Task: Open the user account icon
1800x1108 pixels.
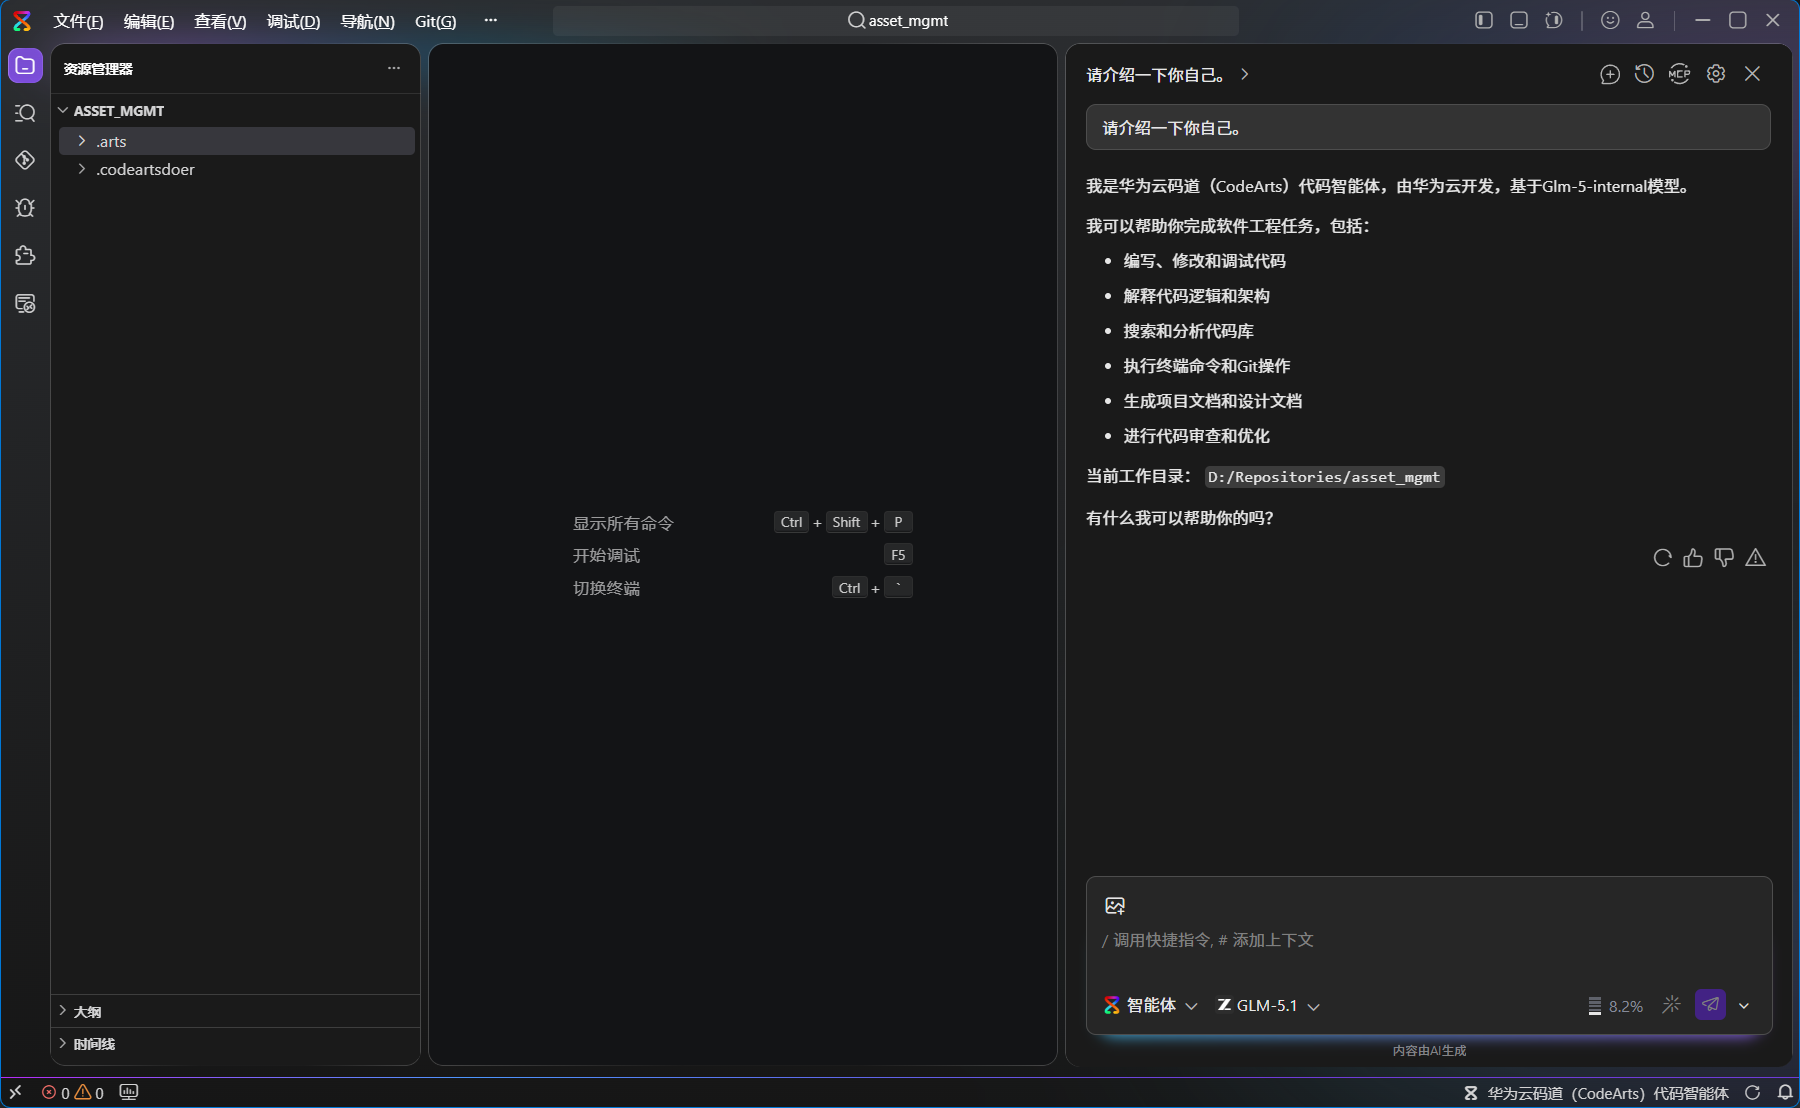Action: coord(1645,20)
